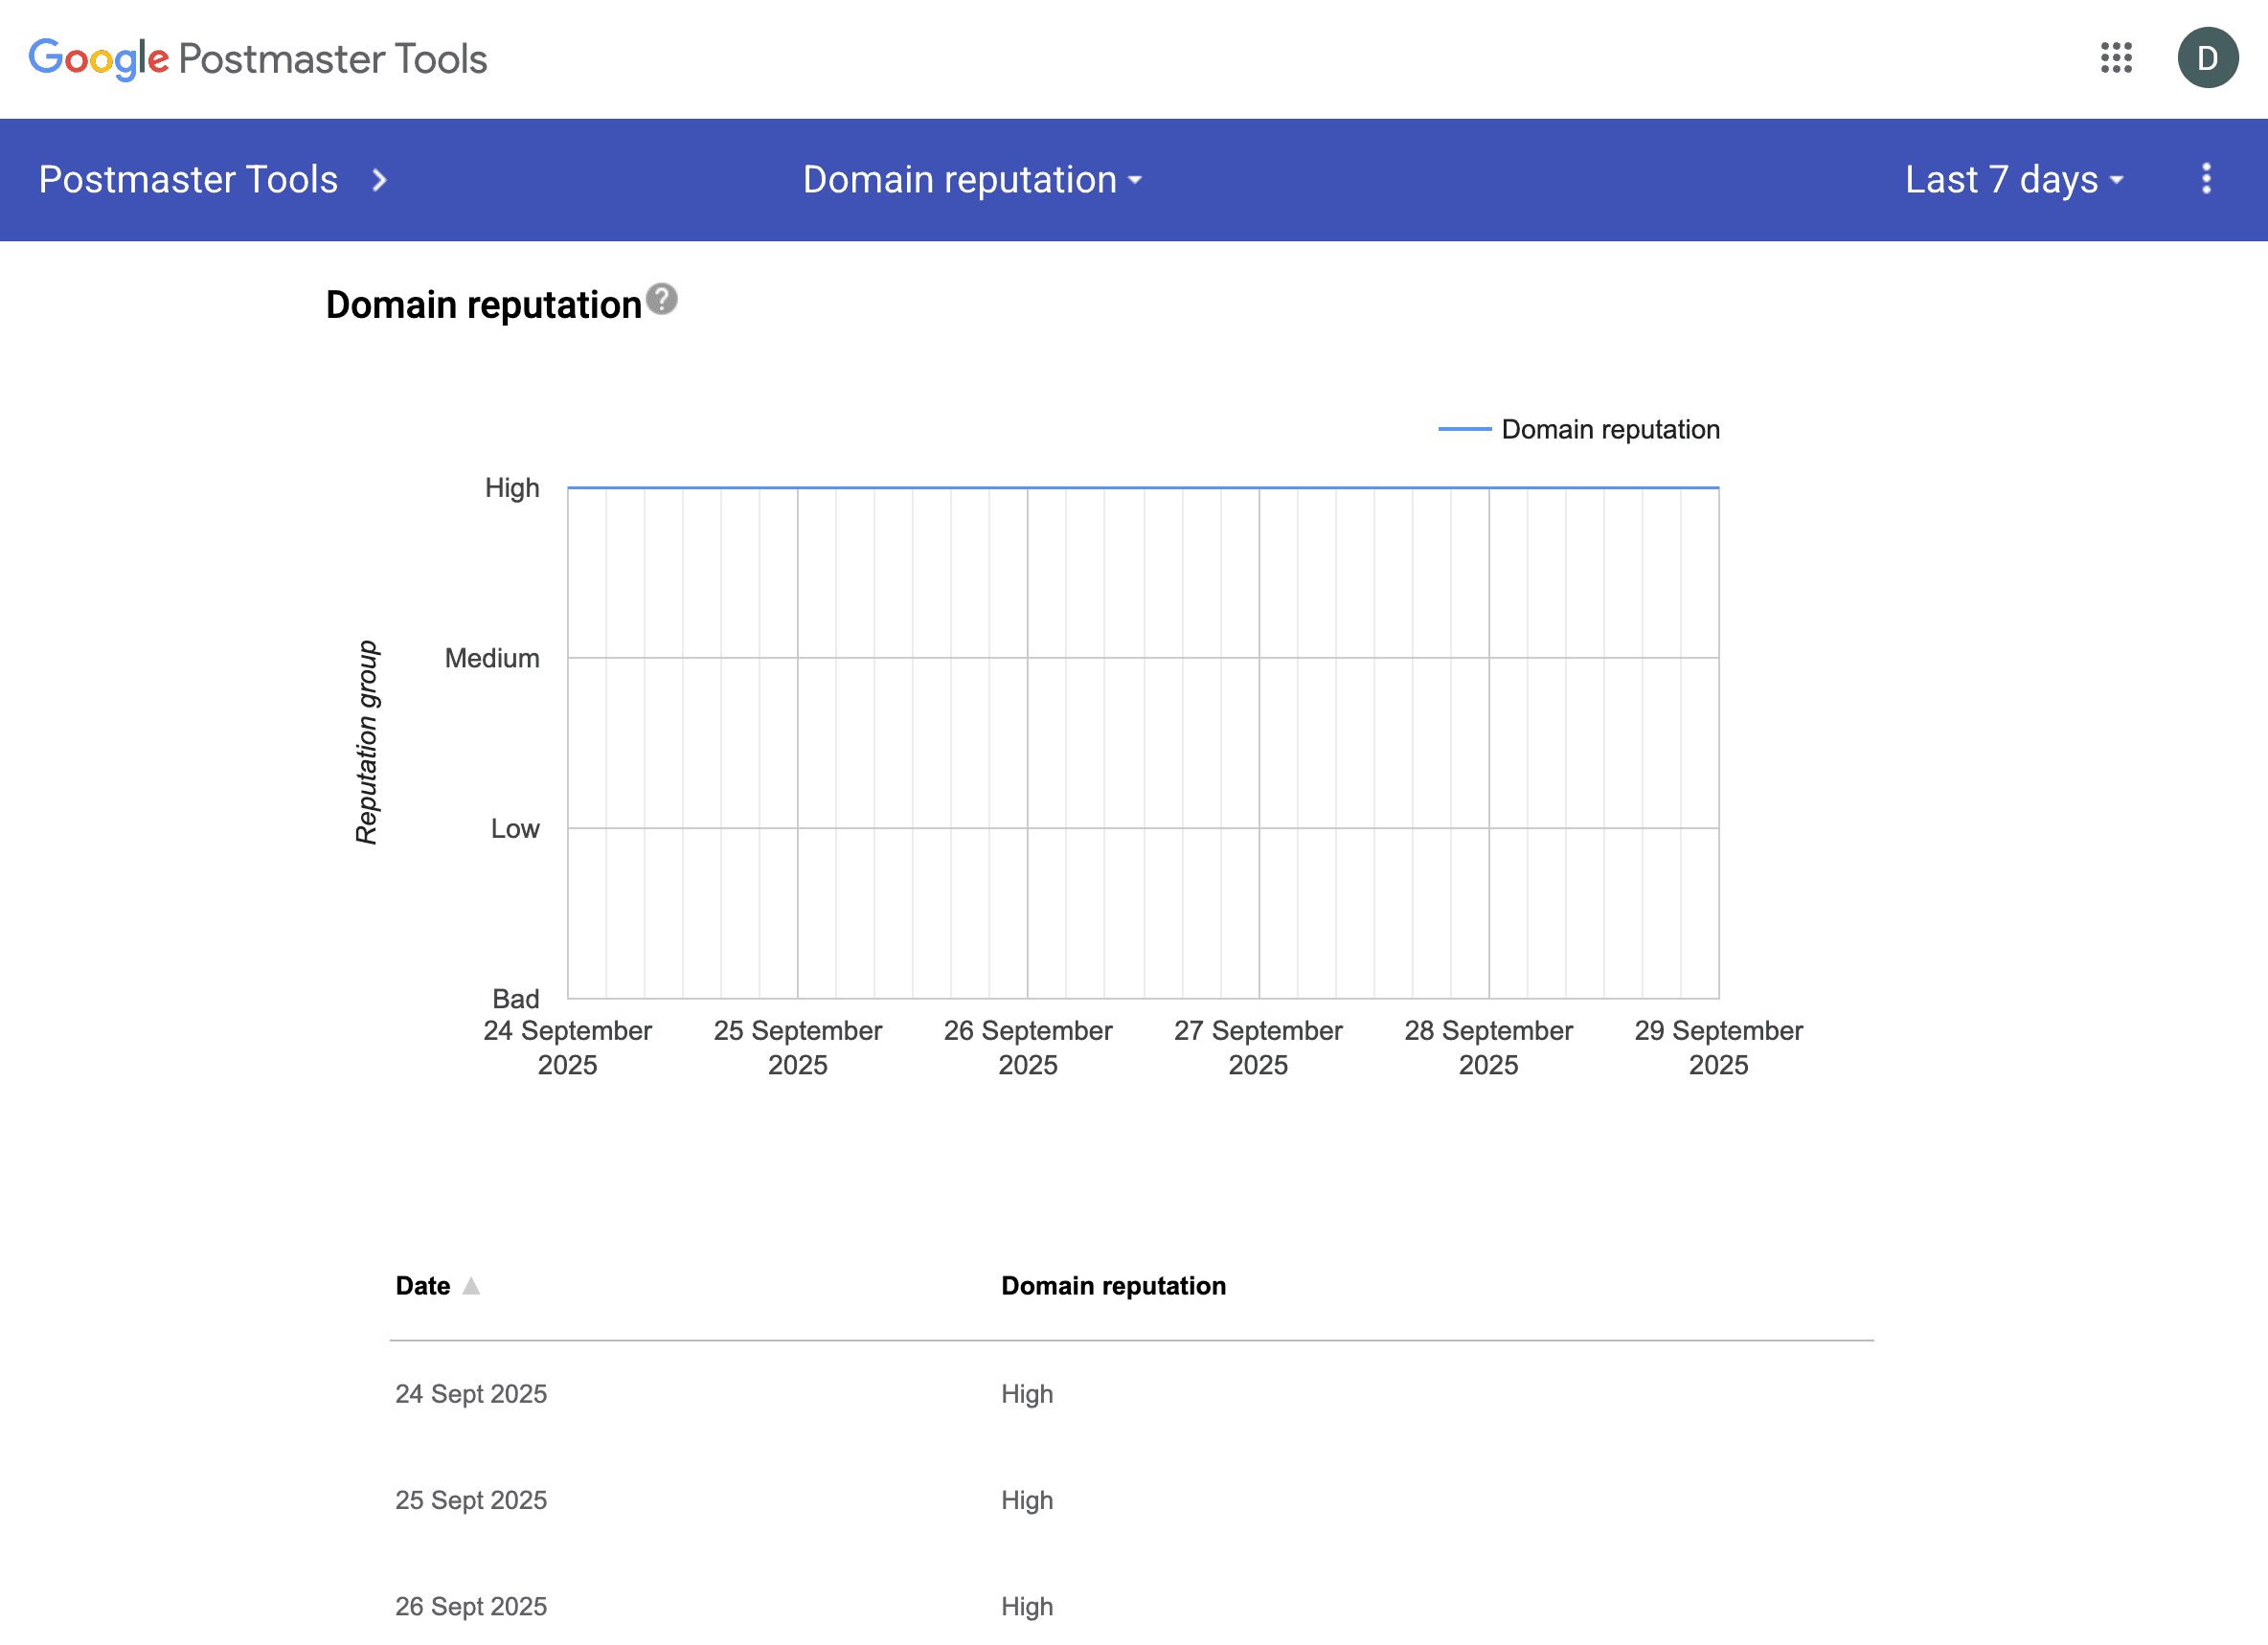Click the legend blue line marker
The width and height of the screenshot is (2268, 1645).
click(1464, 429)
